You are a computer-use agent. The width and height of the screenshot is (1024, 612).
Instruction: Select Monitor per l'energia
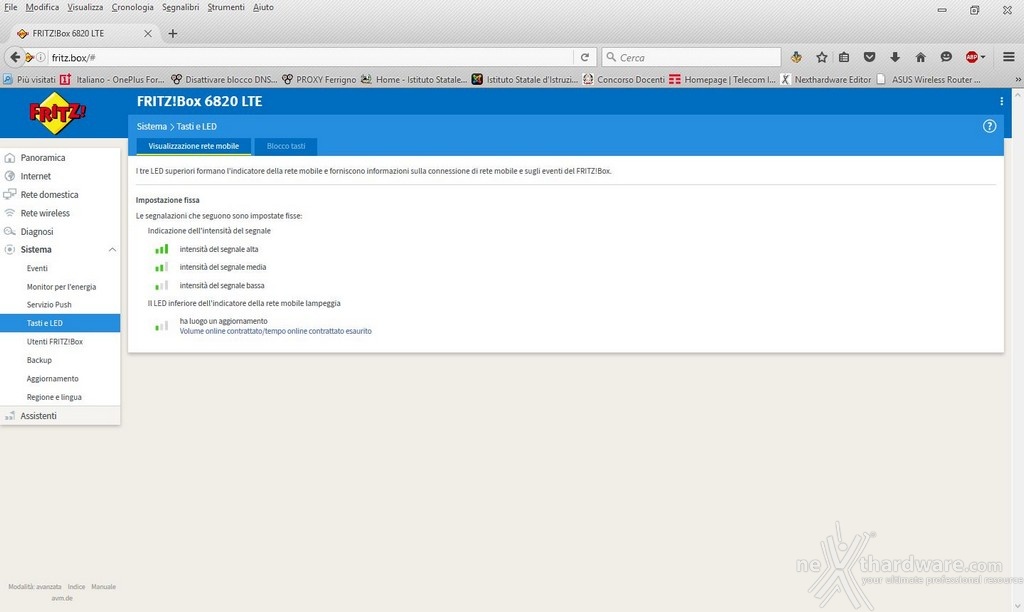point(60,287)
